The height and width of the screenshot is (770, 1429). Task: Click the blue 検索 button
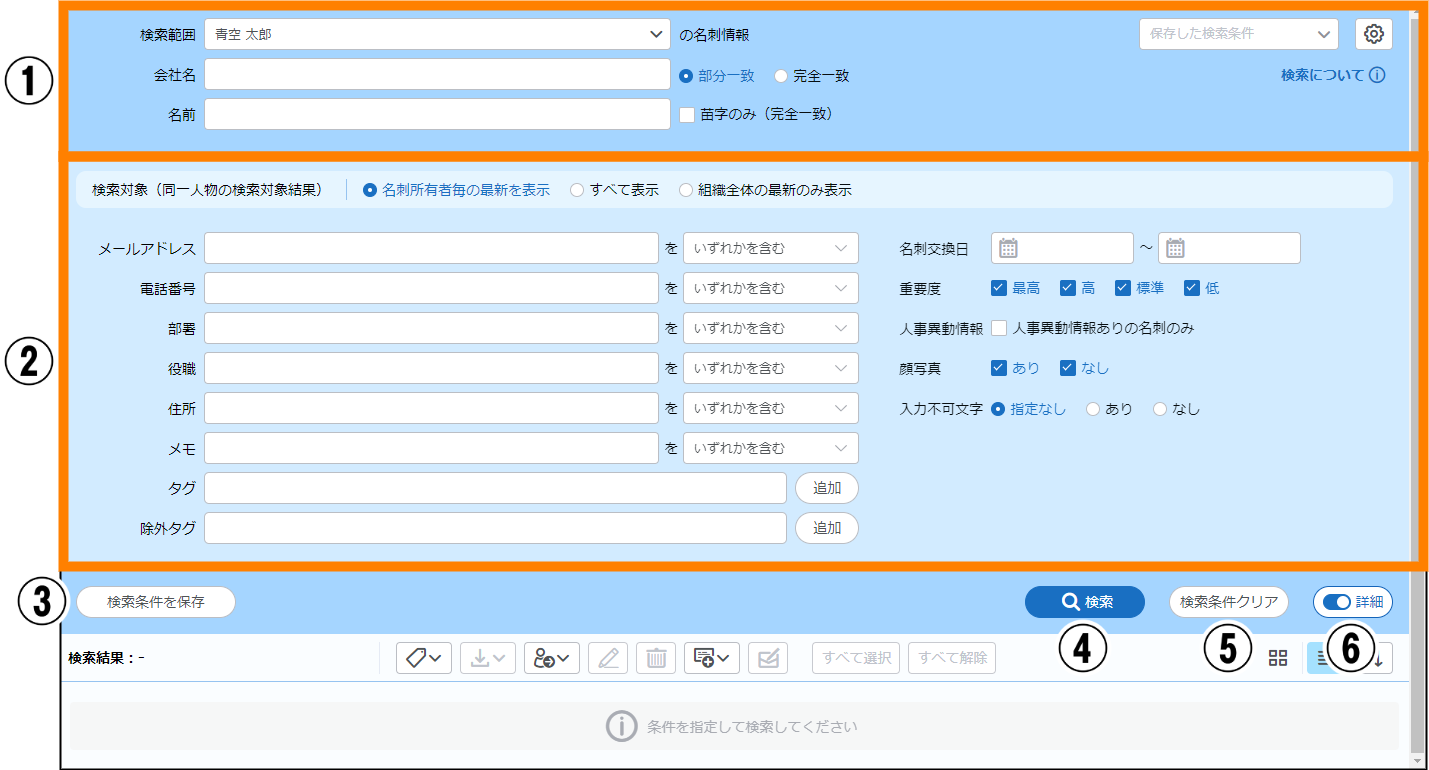click(1084, 602)
